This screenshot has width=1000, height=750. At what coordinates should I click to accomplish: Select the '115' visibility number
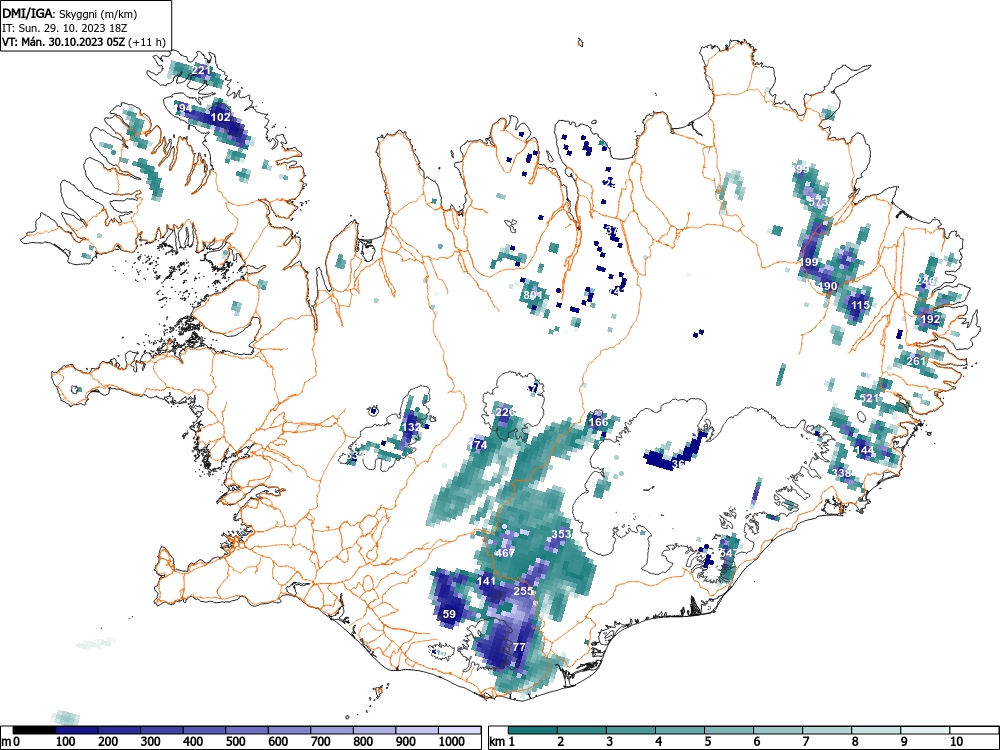point(860,305)
